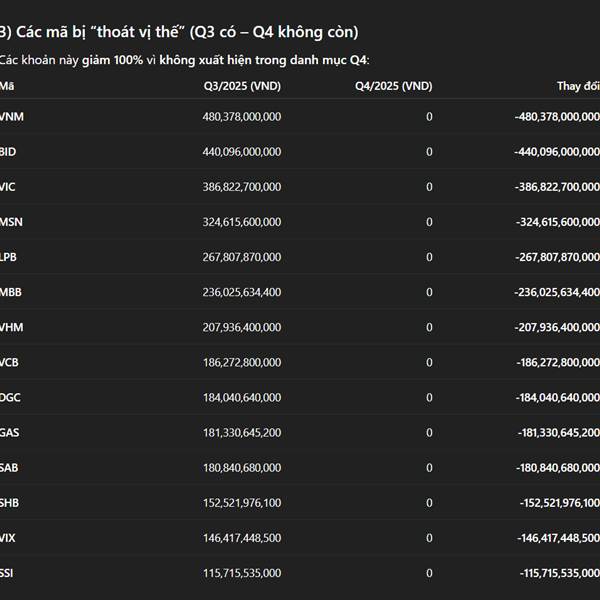Click the Thay đổi column header
Screen dimensions: 600x600
[578, 86]
